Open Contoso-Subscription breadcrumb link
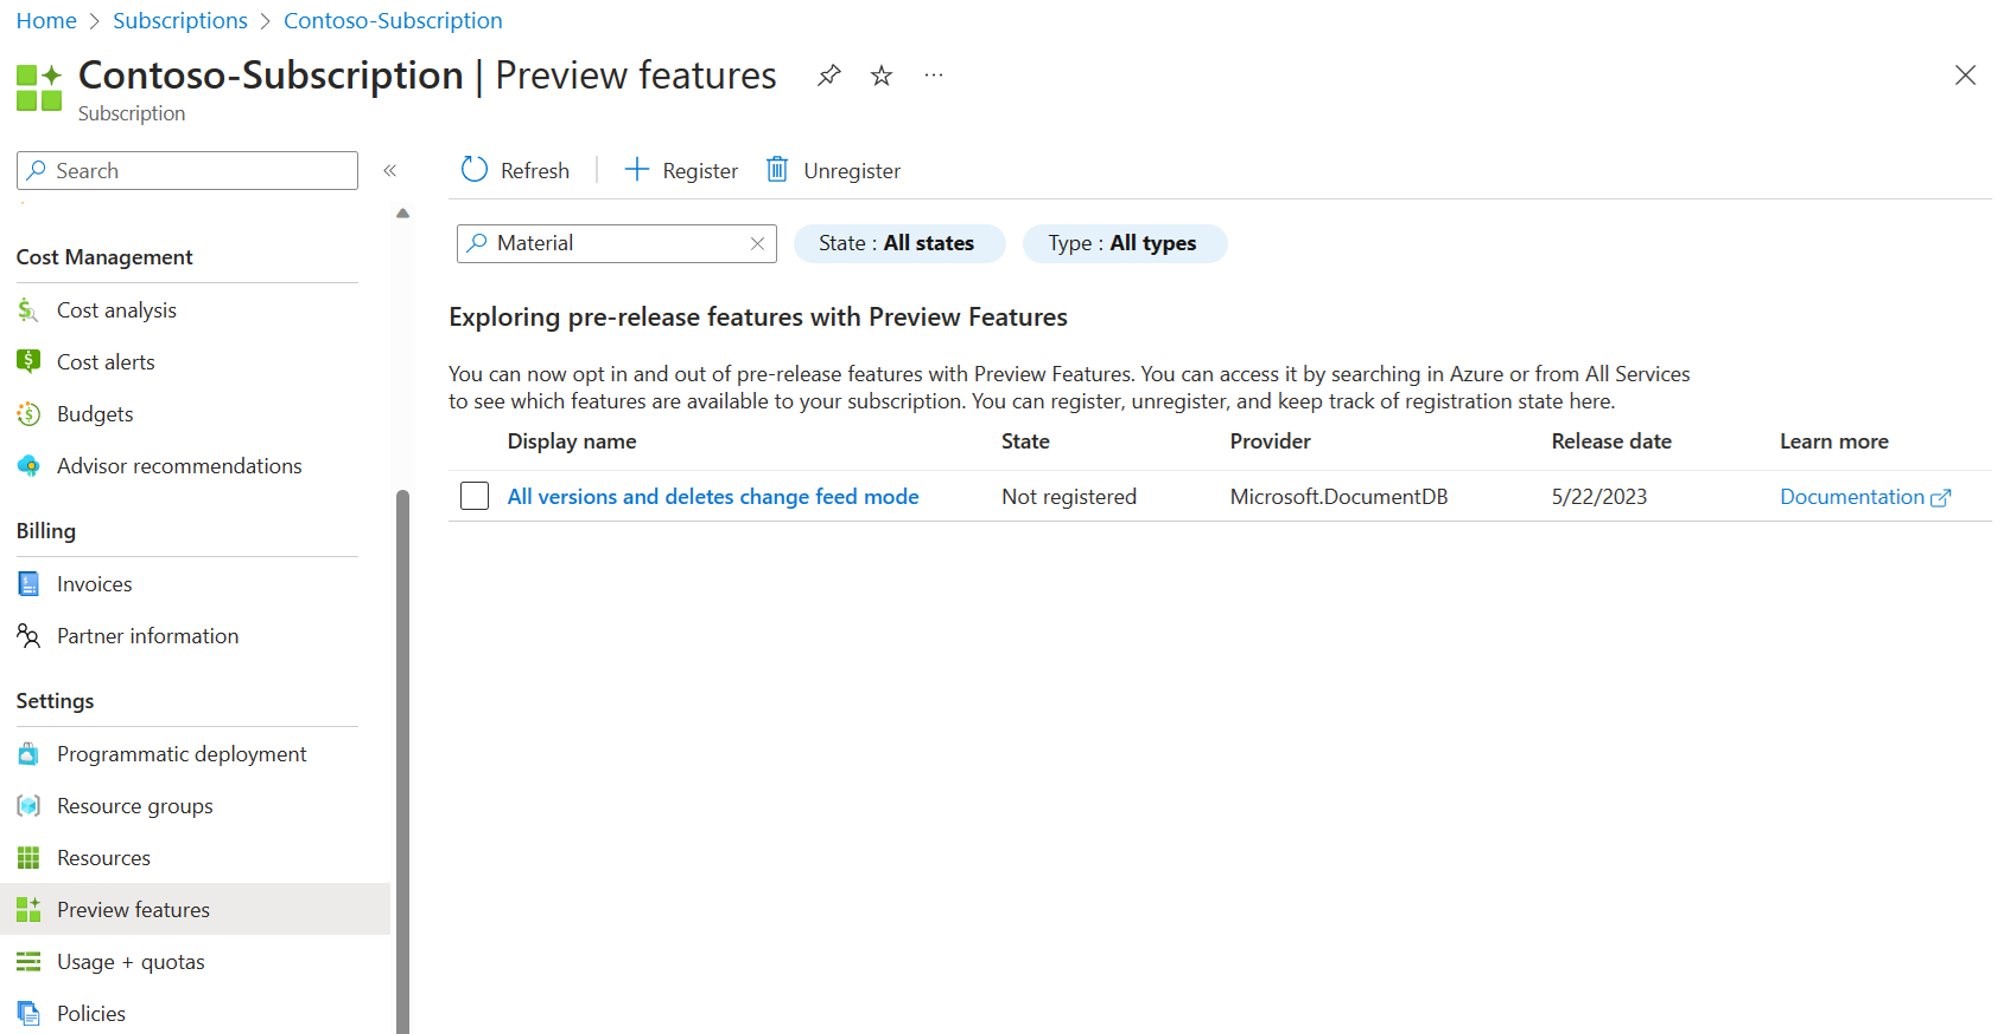Viewport: 2010px width, 1034px height. pos(393,21)
